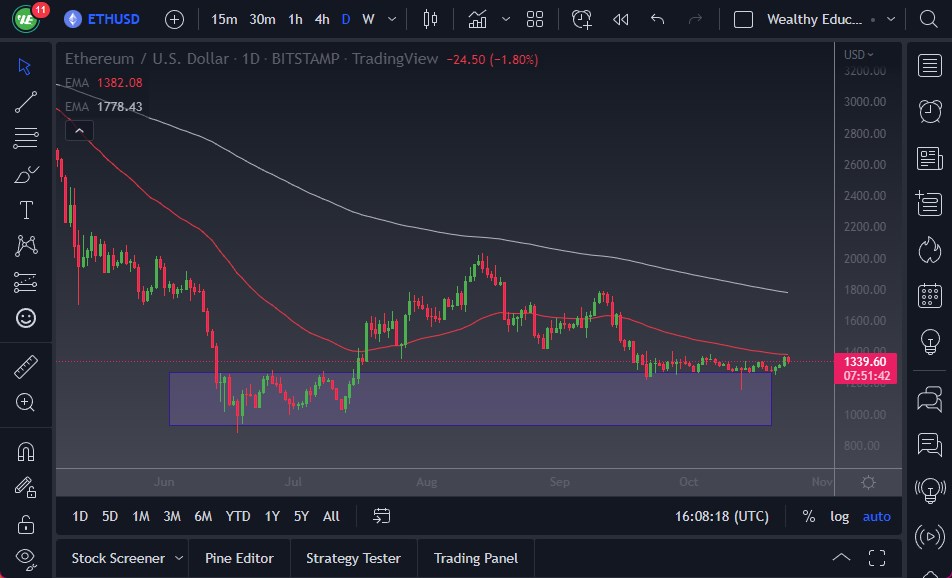952x578 pixels.
Task: Open the Strategy Tester tab
Action: [x=353, y=558]
